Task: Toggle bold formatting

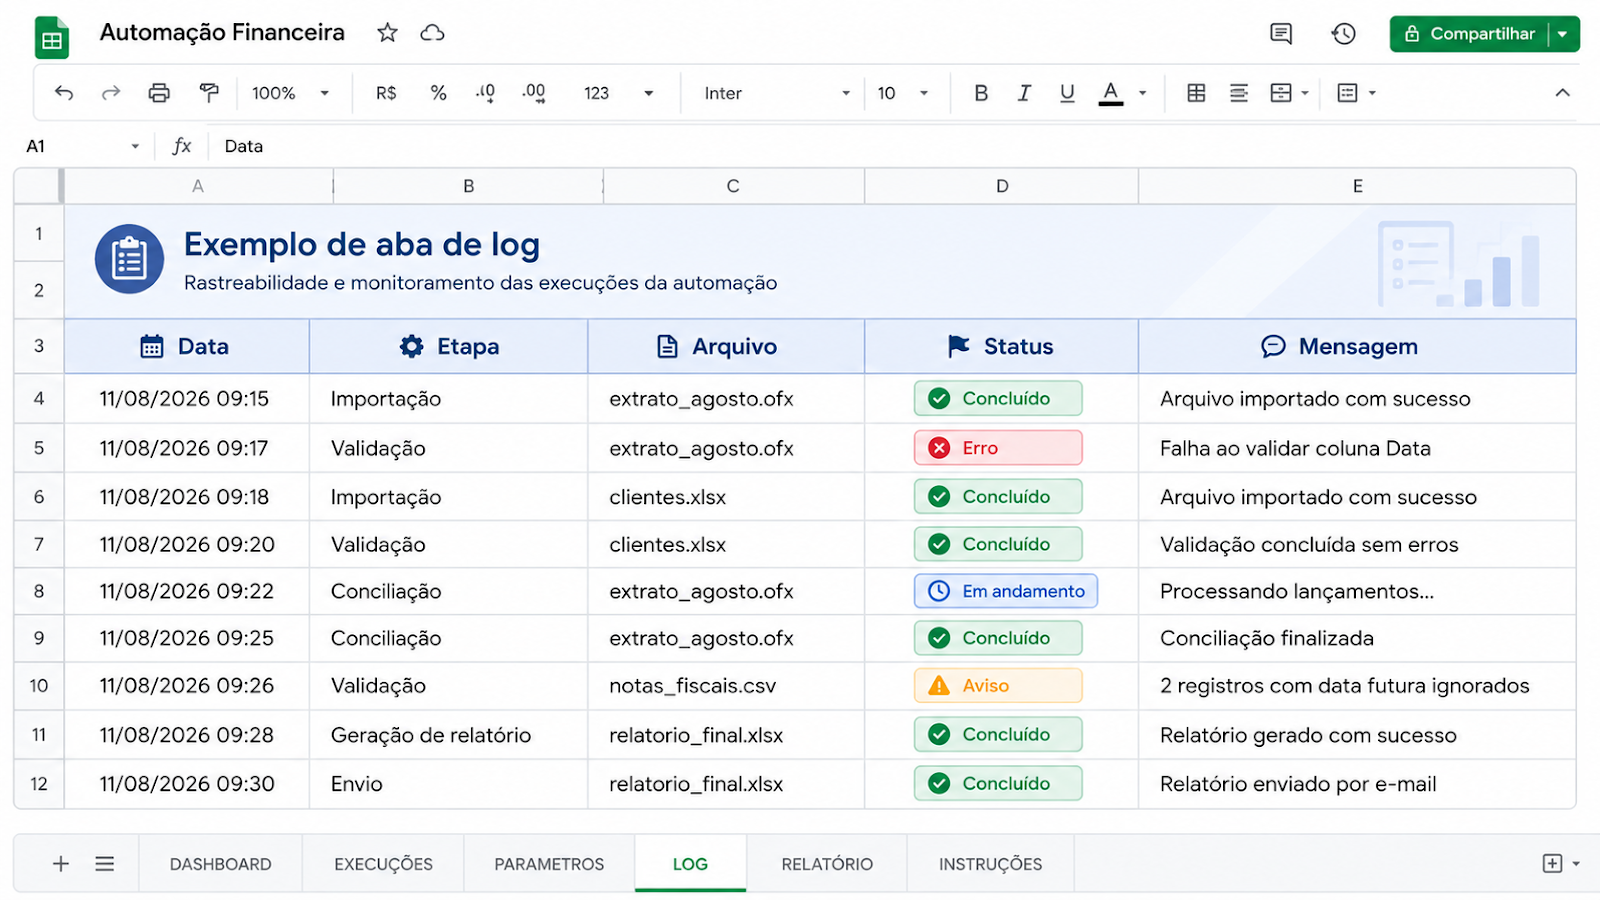Action: pos(981,93)
